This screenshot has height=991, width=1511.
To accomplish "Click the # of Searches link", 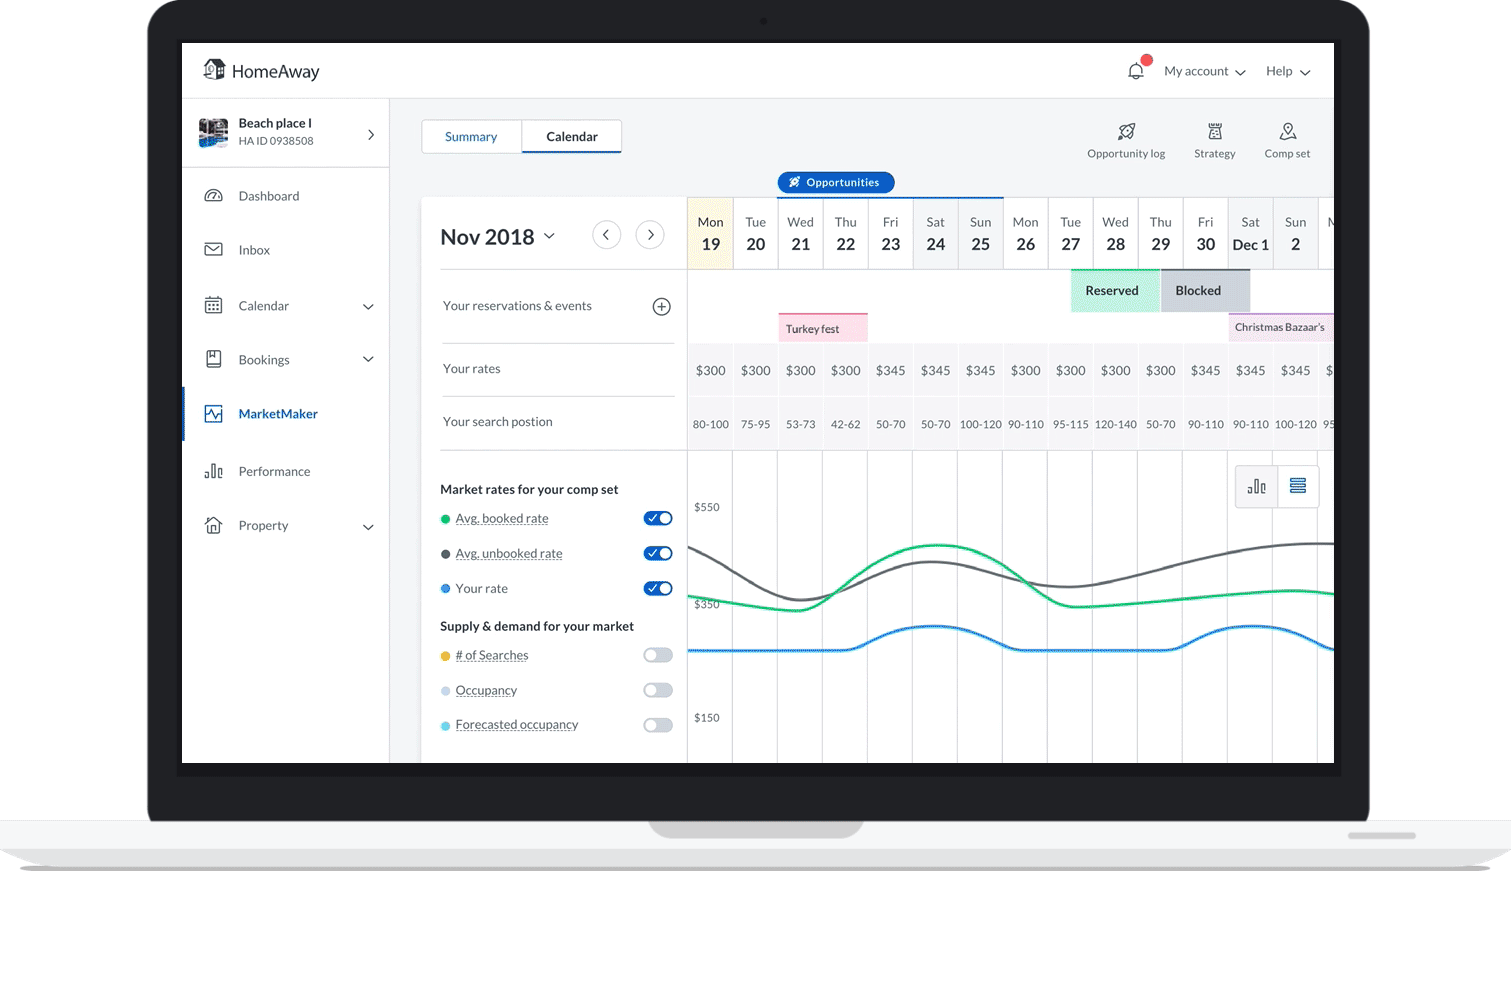I will (492, 655).
